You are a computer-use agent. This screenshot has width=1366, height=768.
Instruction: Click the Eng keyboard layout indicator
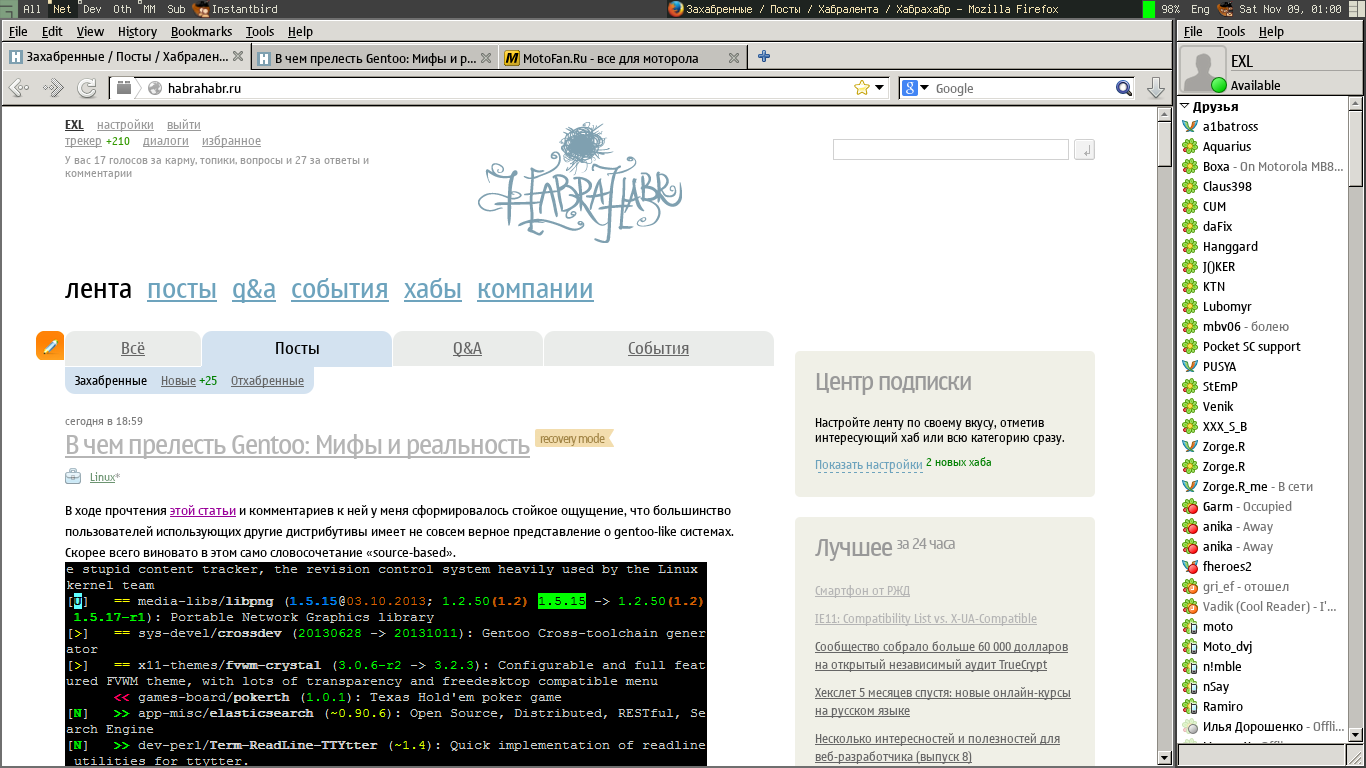pyautogui.click(x=1200, y=8)
